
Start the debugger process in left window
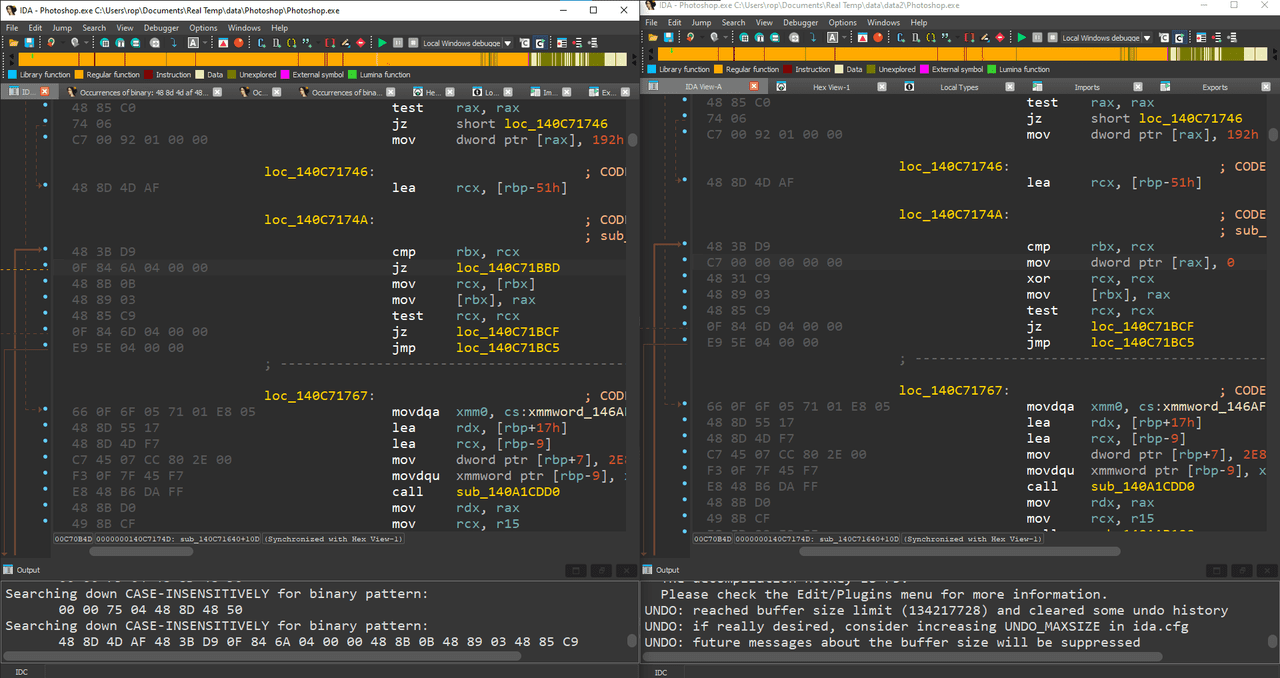(x=382, y=42)
